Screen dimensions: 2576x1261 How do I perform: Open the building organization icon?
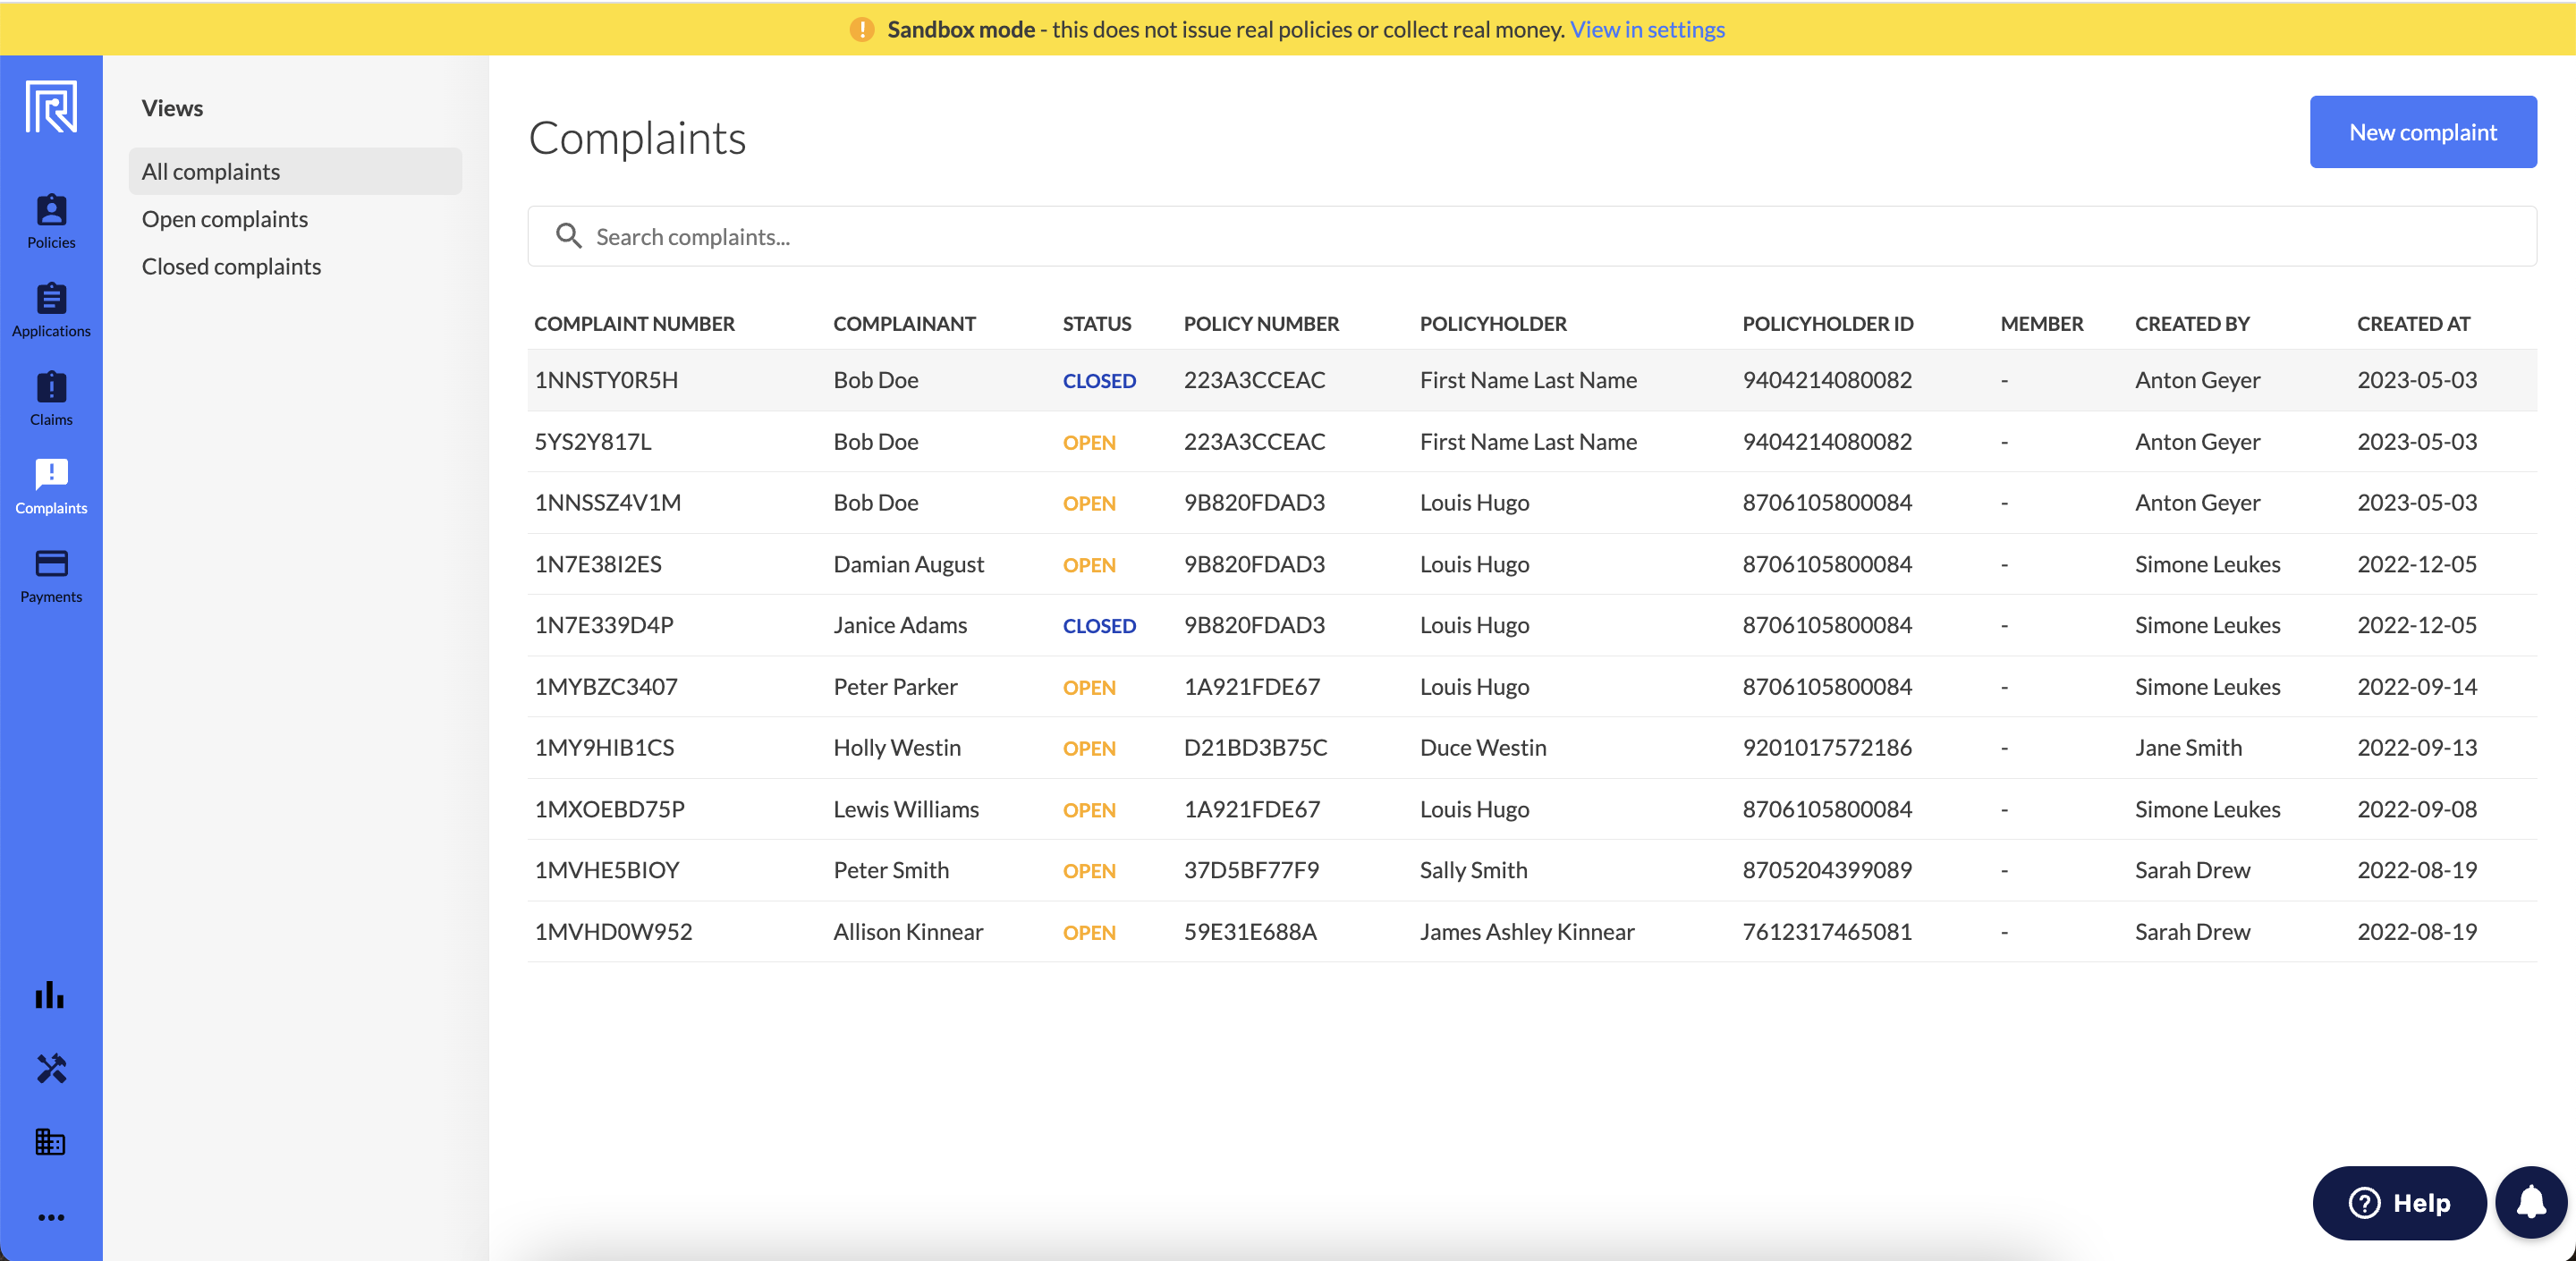tap(50, 1142)
